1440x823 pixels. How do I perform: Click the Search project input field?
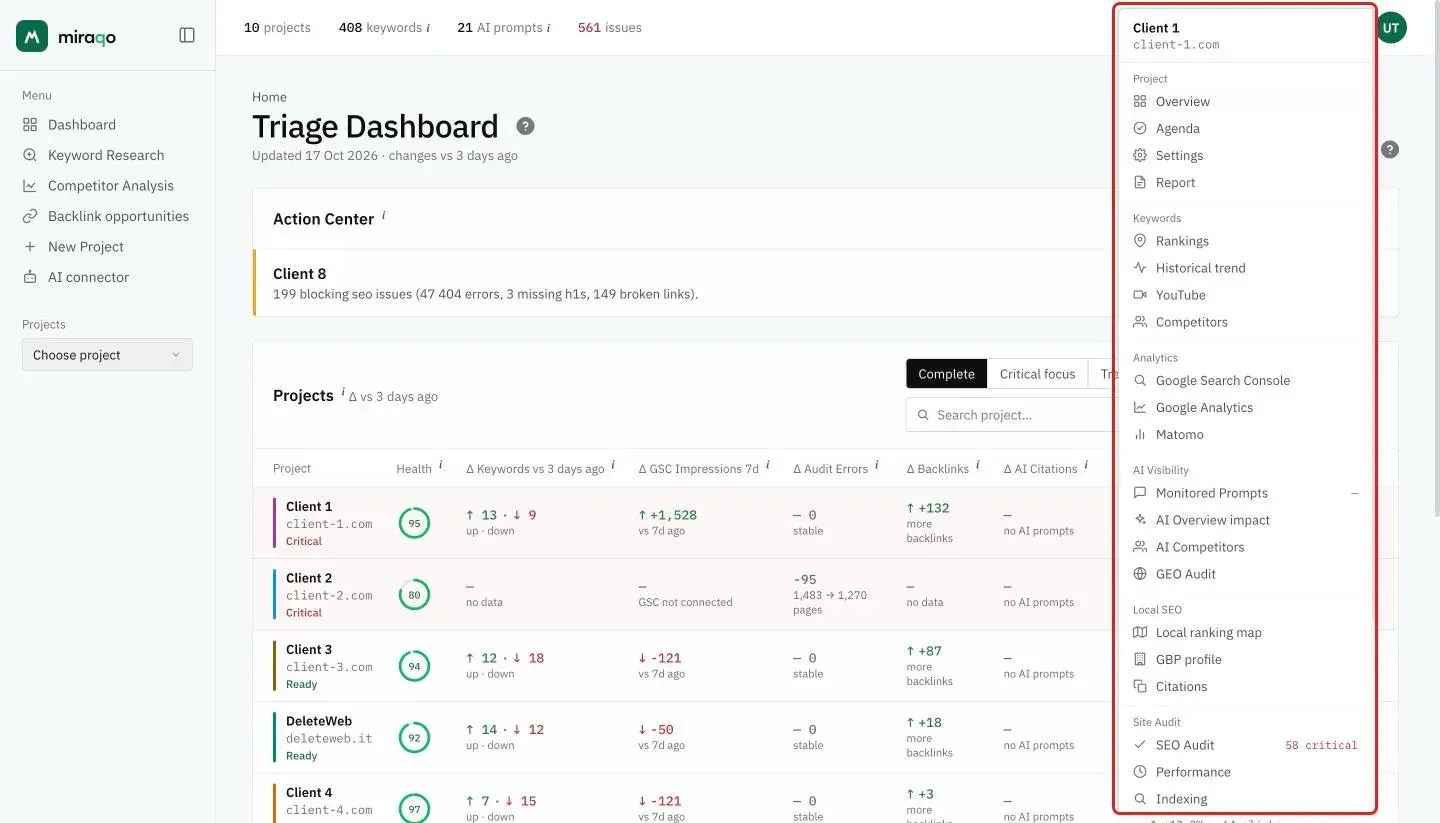1010,415
